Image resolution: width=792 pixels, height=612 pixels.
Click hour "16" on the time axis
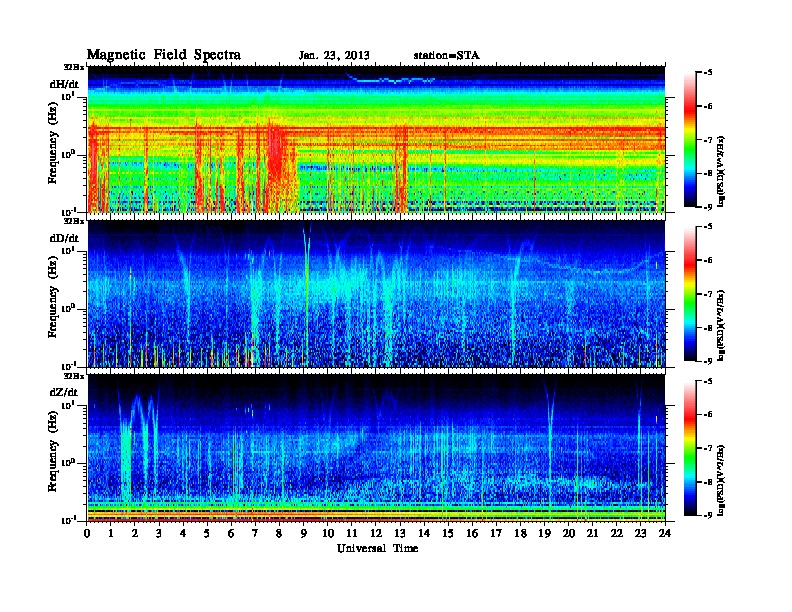coord(472,533)
